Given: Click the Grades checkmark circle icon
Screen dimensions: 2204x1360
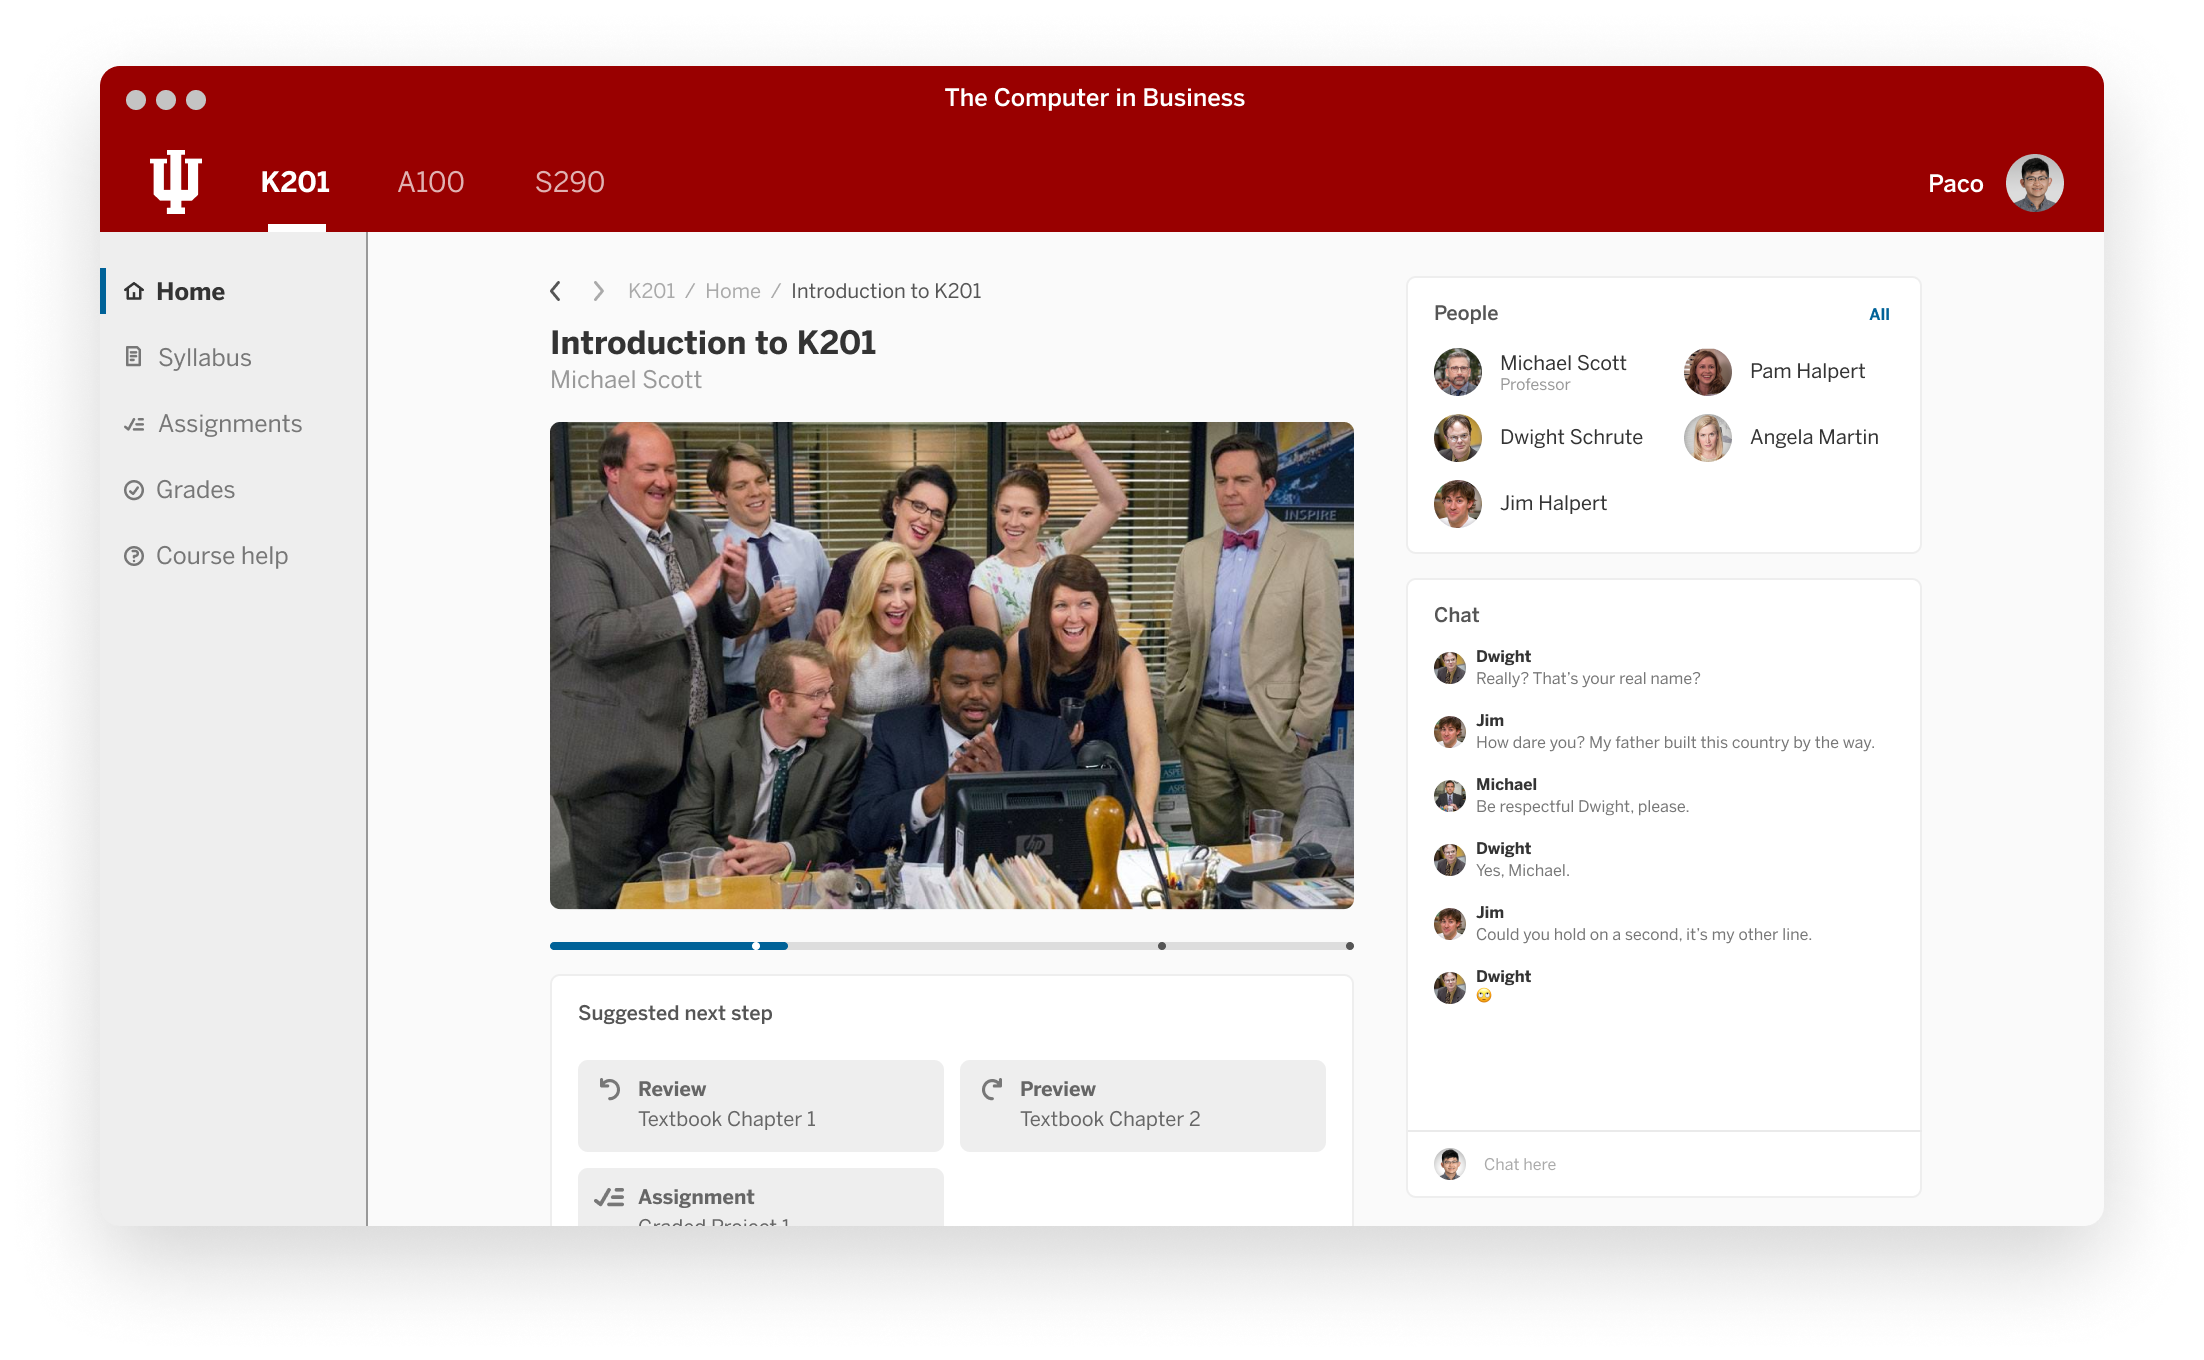Looking at the screenshot, I should [134, 490].
